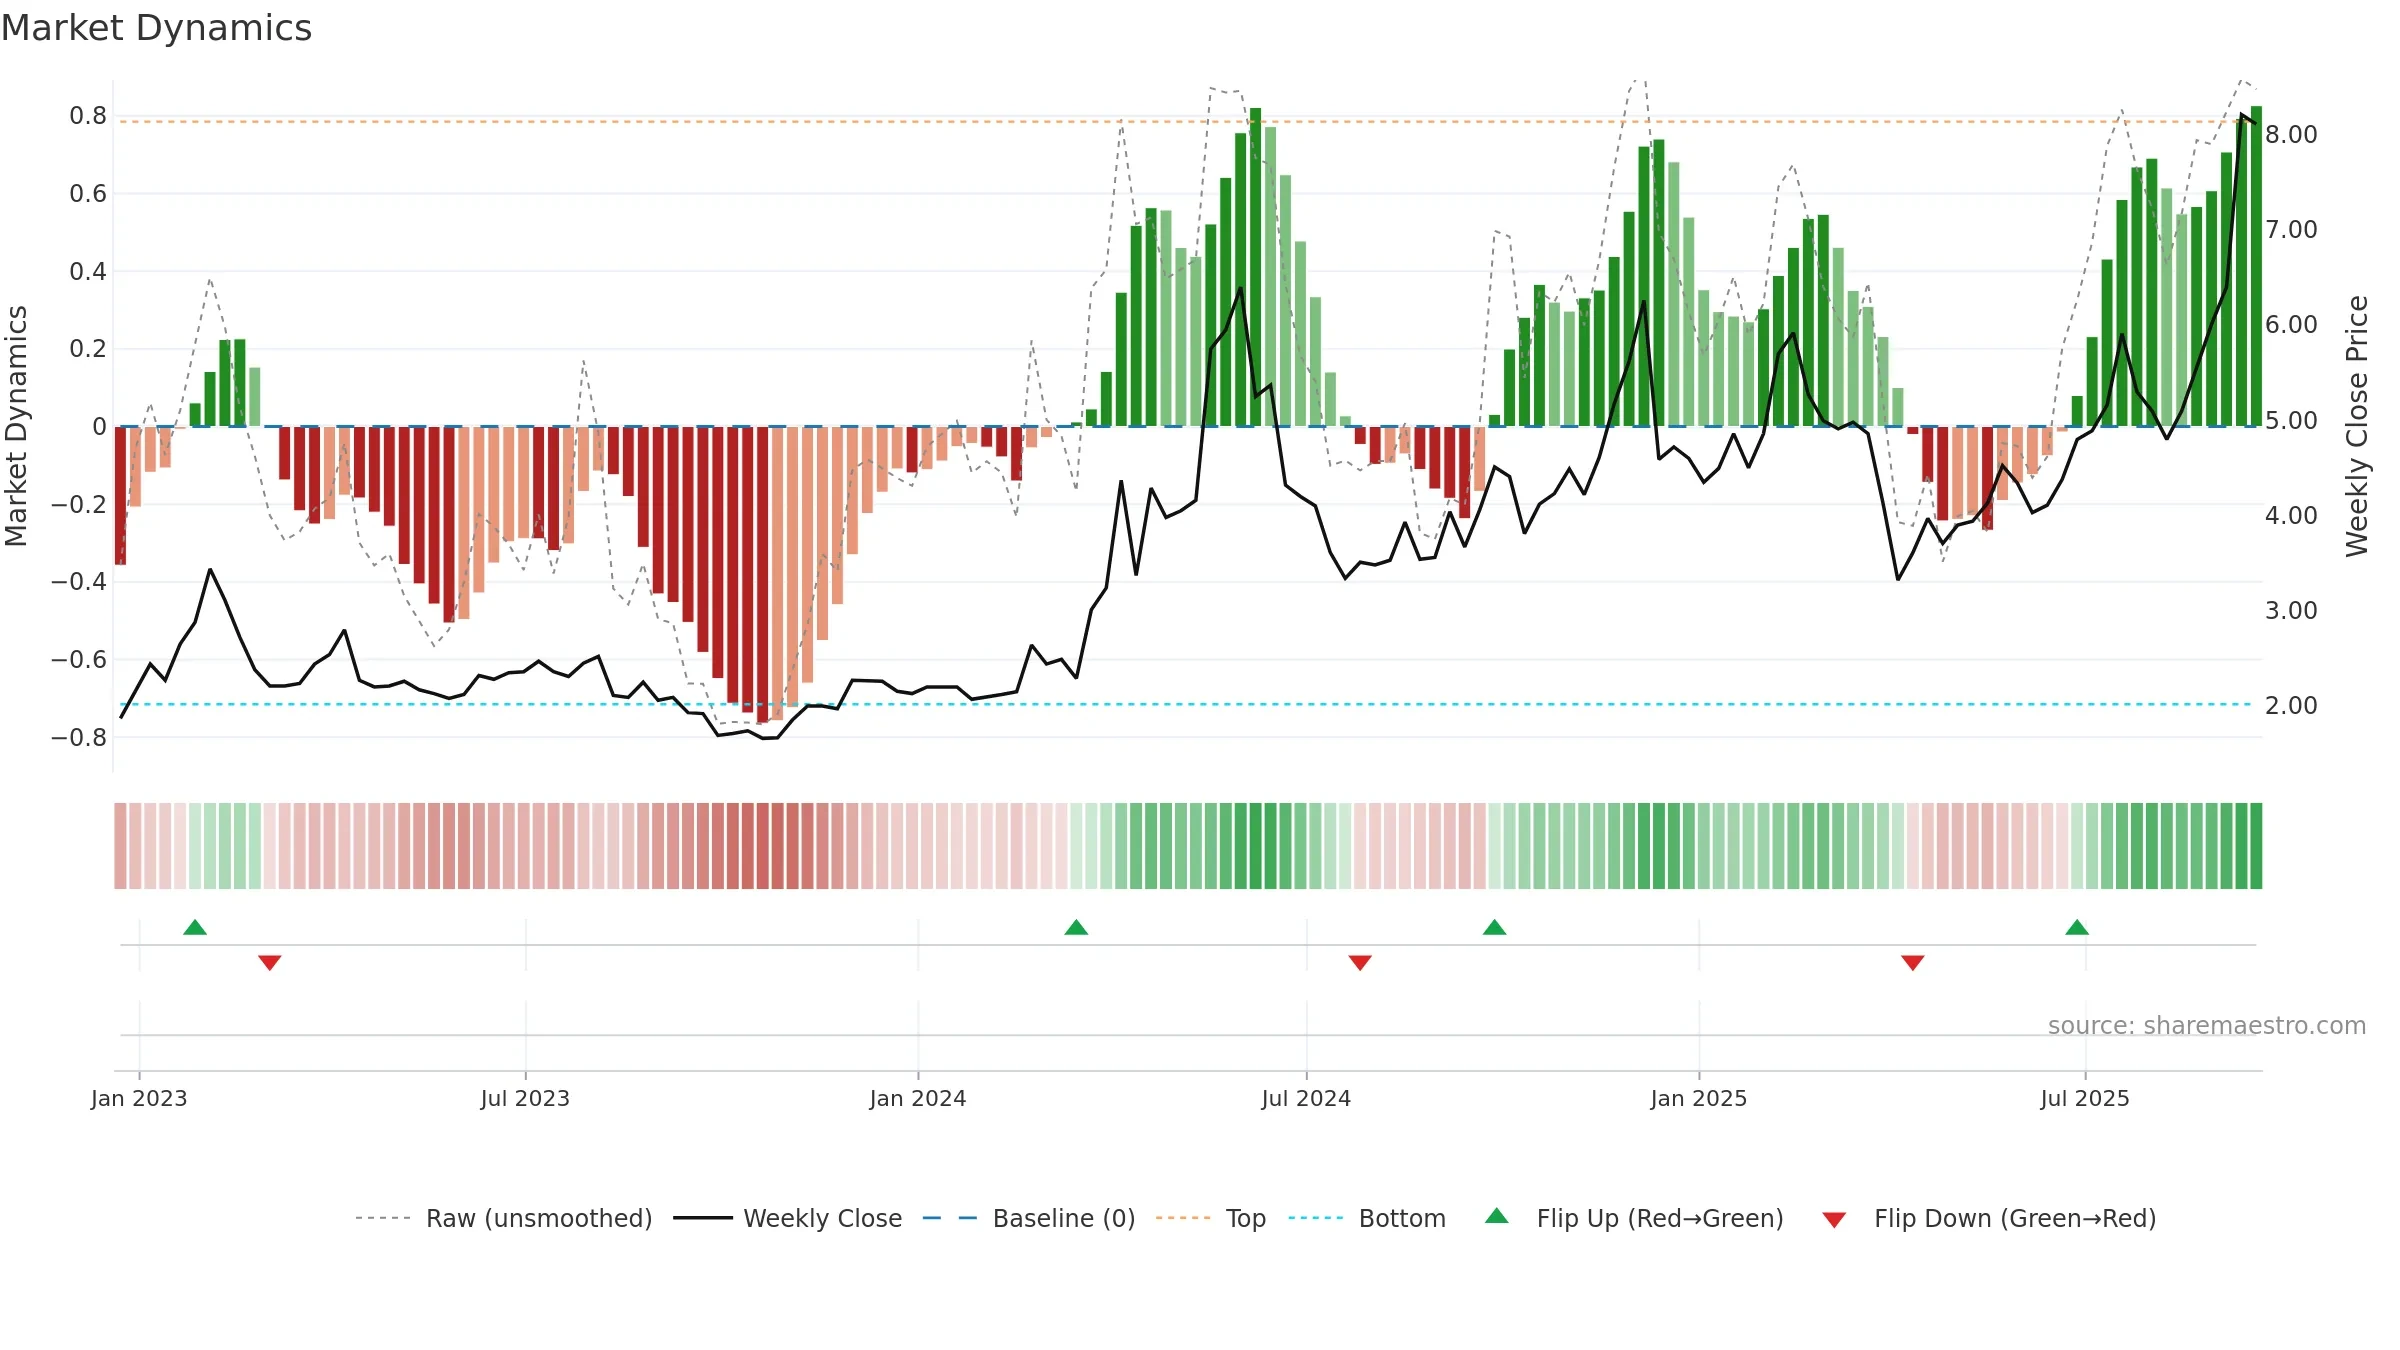
Task: Click the 7.00 right axis price label
Action: (2291, 230)
